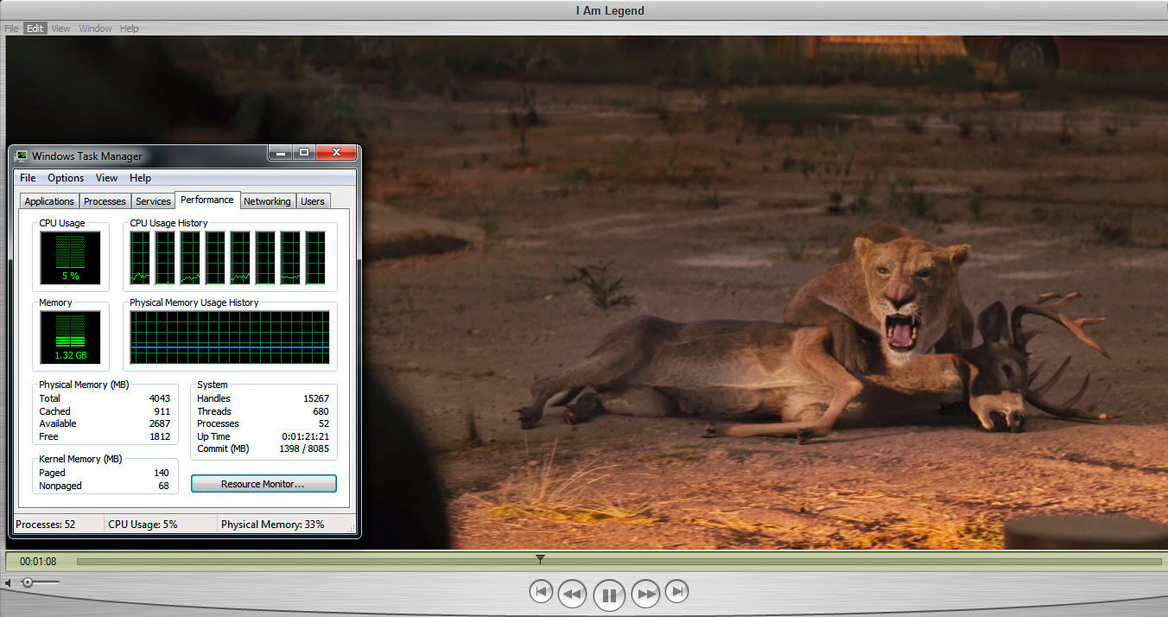
Task: Click the CPU Usage gauge showing 5 %
Action: coord(70,258)
